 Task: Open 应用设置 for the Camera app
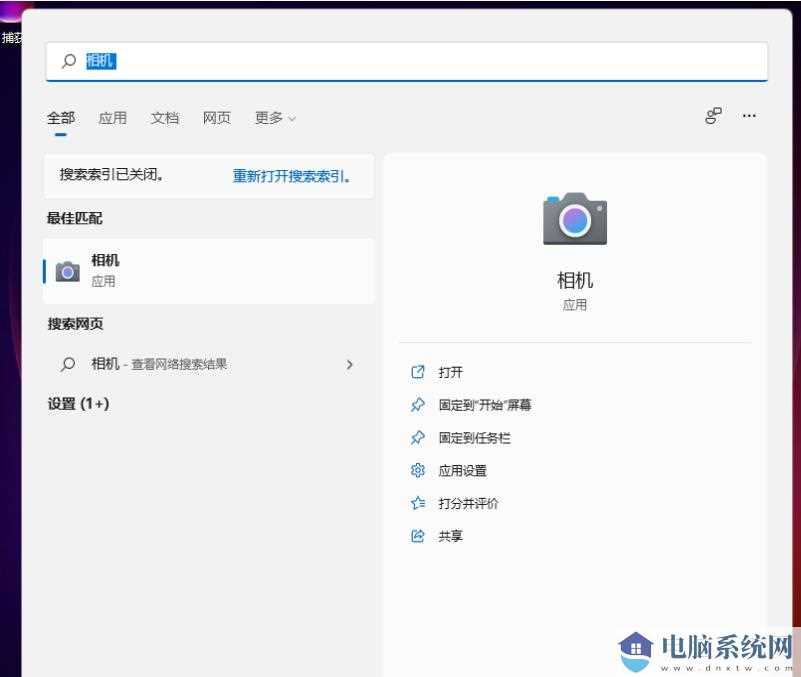pos(417,470)
